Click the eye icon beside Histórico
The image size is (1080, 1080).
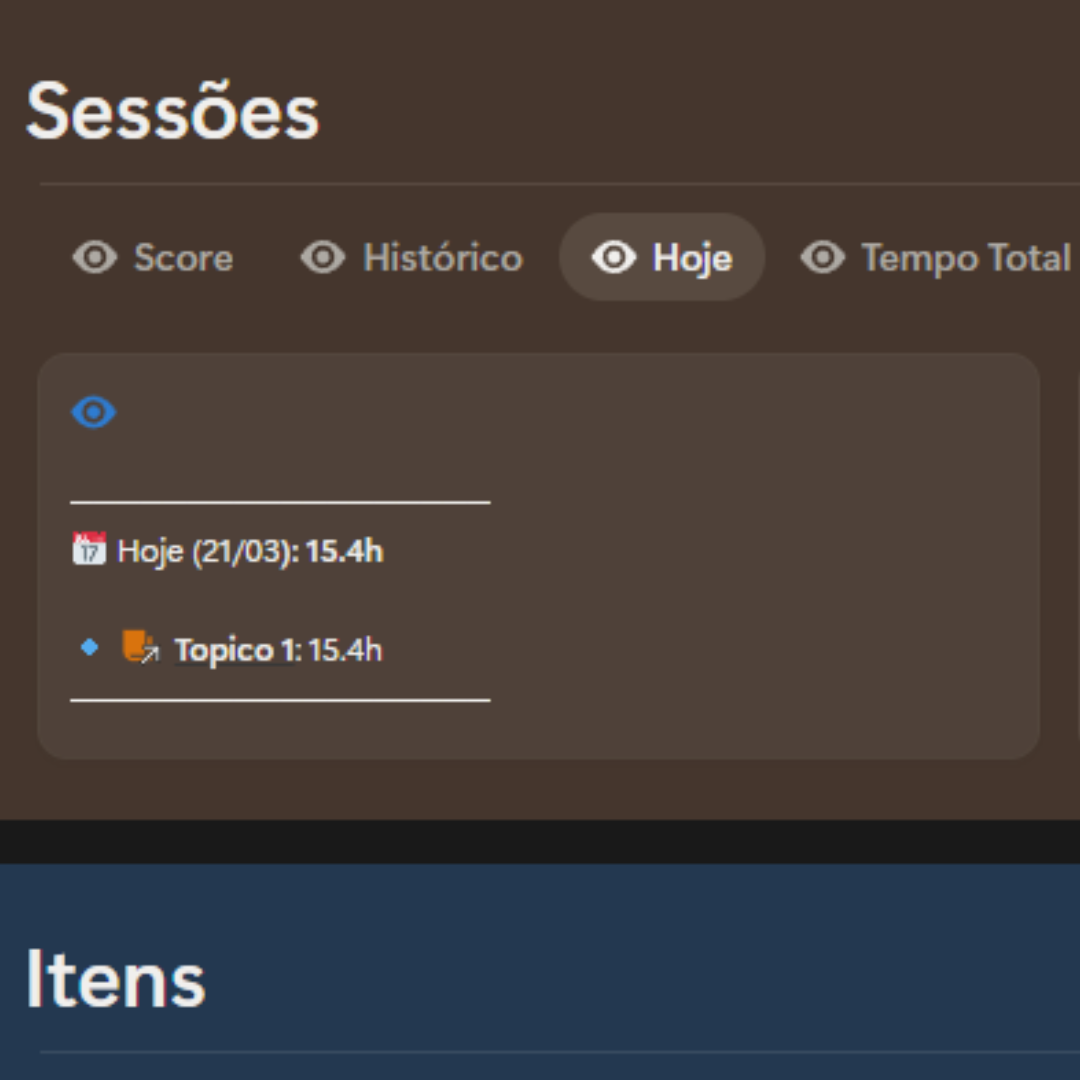pos(323,258)
